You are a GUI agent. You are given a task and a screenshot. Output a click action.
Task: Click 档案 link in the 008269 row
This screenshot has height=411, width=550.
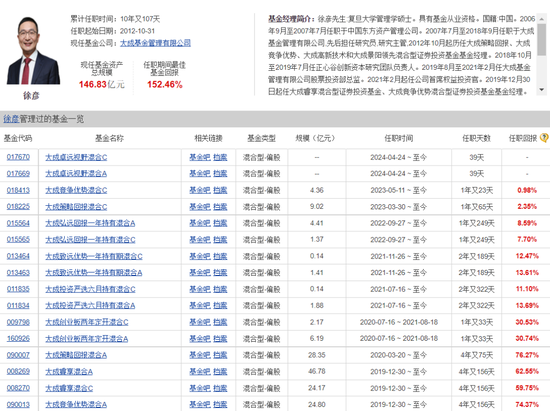220,371
